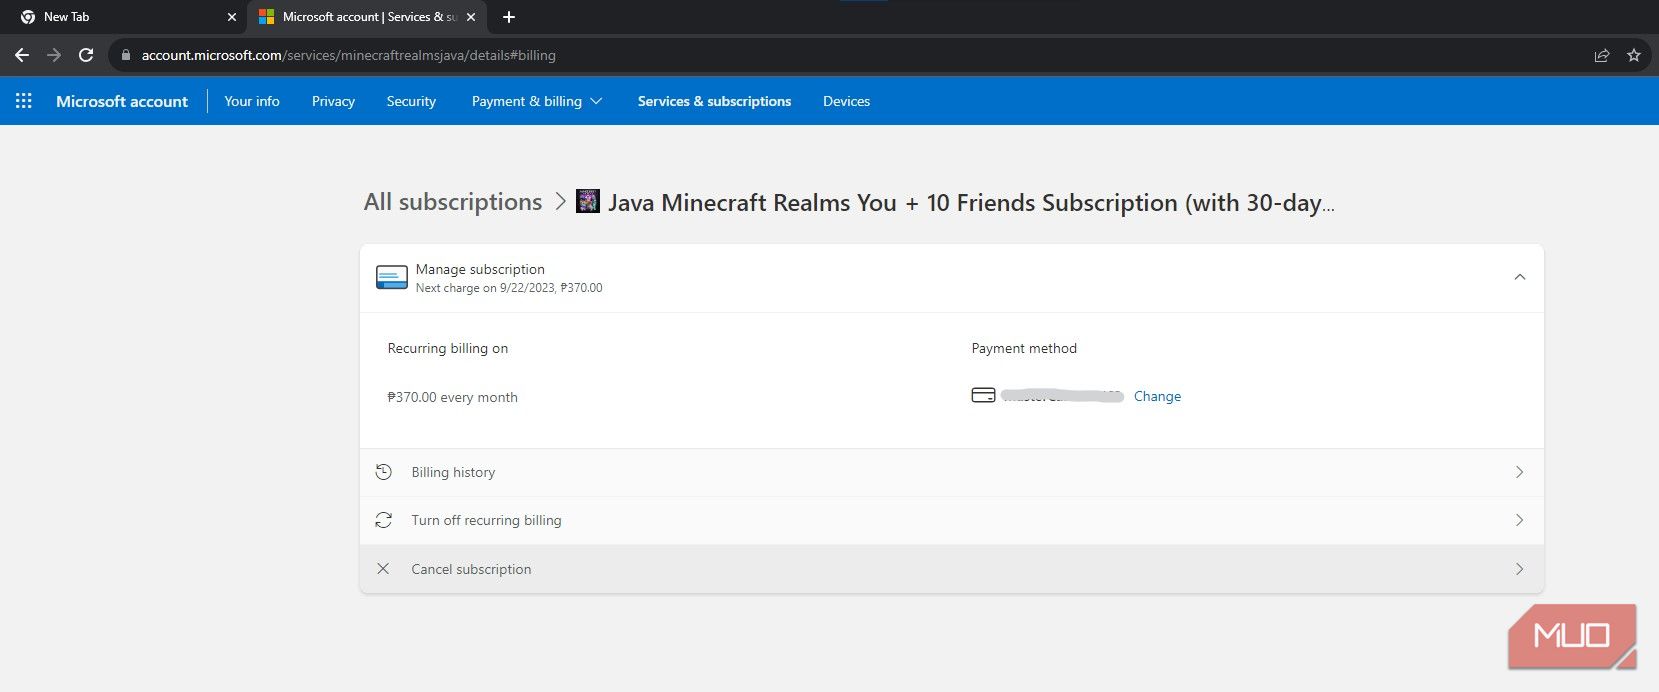Click the share page icon
Screen dimensions: 1659x692
tap(1602, 55)
